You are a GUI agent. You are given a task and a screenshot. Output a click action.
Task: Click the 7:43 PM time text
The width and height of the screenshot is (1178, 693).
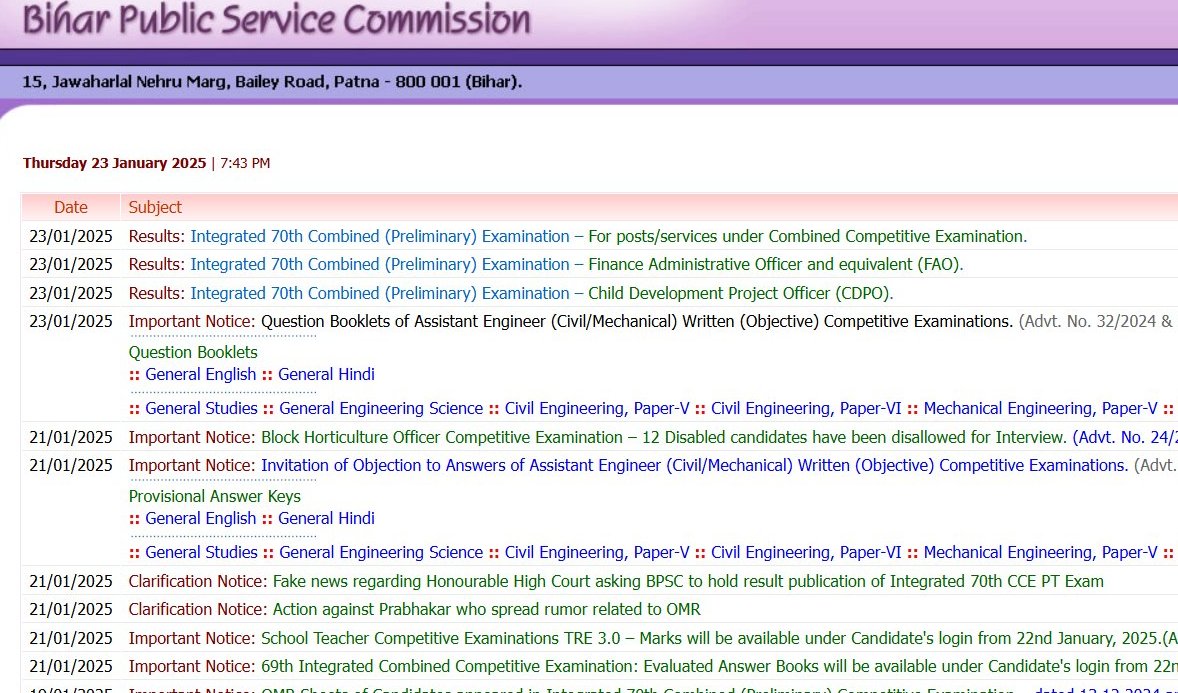click(x=245, y=163)
